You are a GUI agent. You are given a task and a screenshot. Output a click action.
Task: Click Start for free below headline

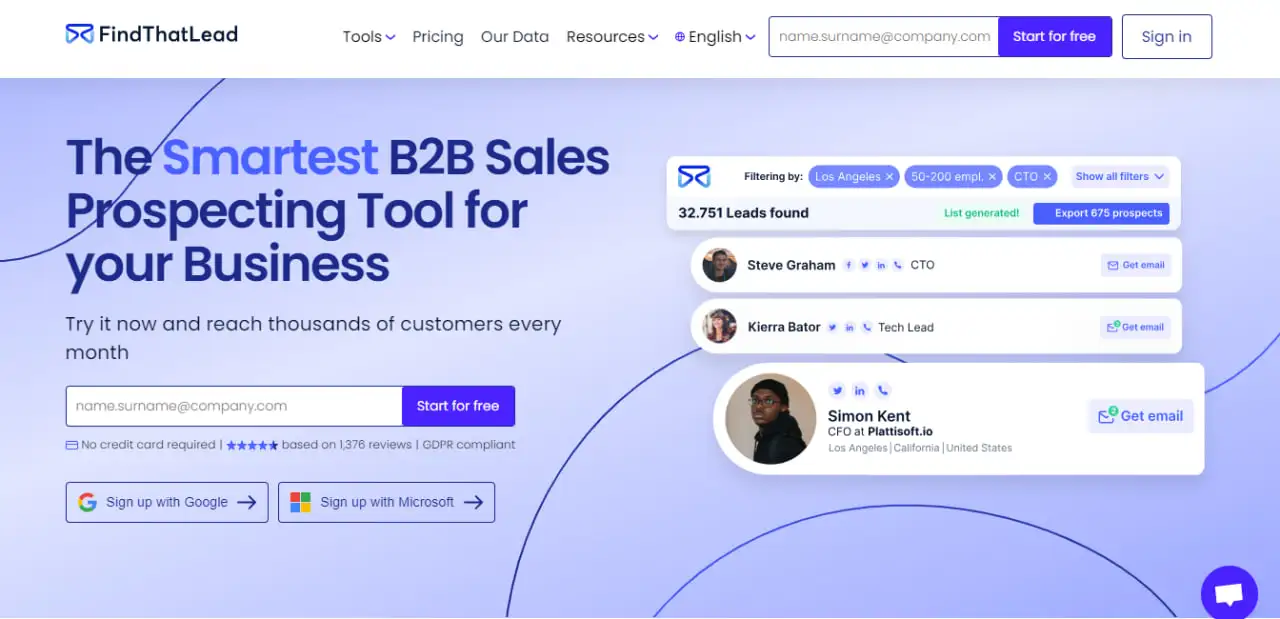[x=458, y=406]
